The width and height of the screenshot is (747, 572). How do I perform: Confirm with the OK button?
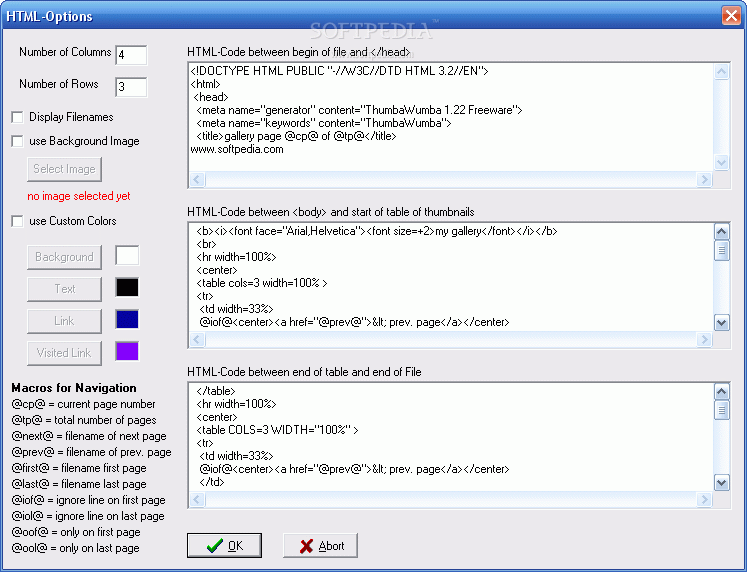click(x=224, y=545)
